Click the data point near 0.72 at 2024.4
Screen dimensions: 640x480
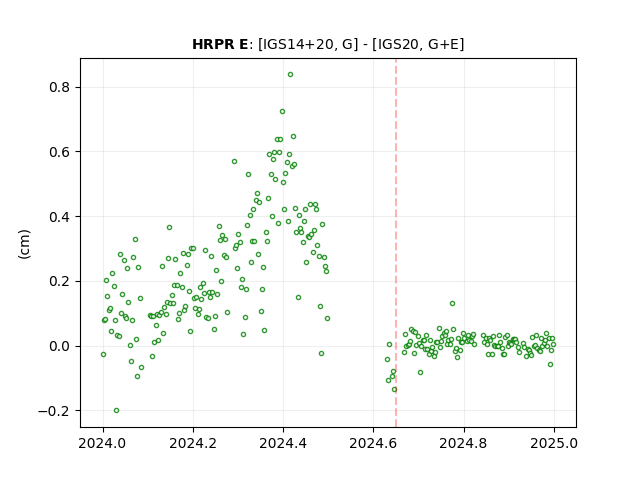tap(282, 111)
